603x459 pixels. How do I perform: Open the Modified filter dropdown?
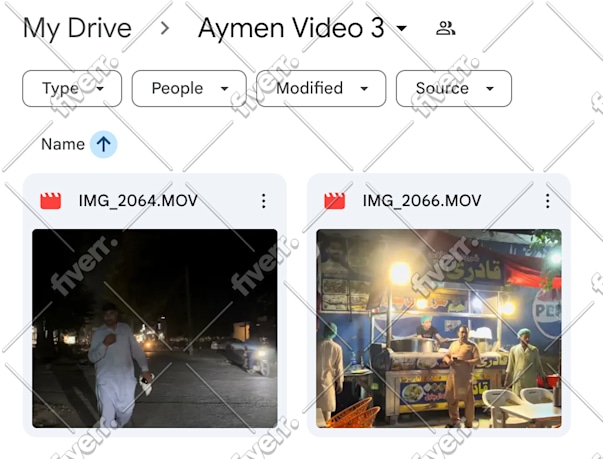(x=321, y=88)
